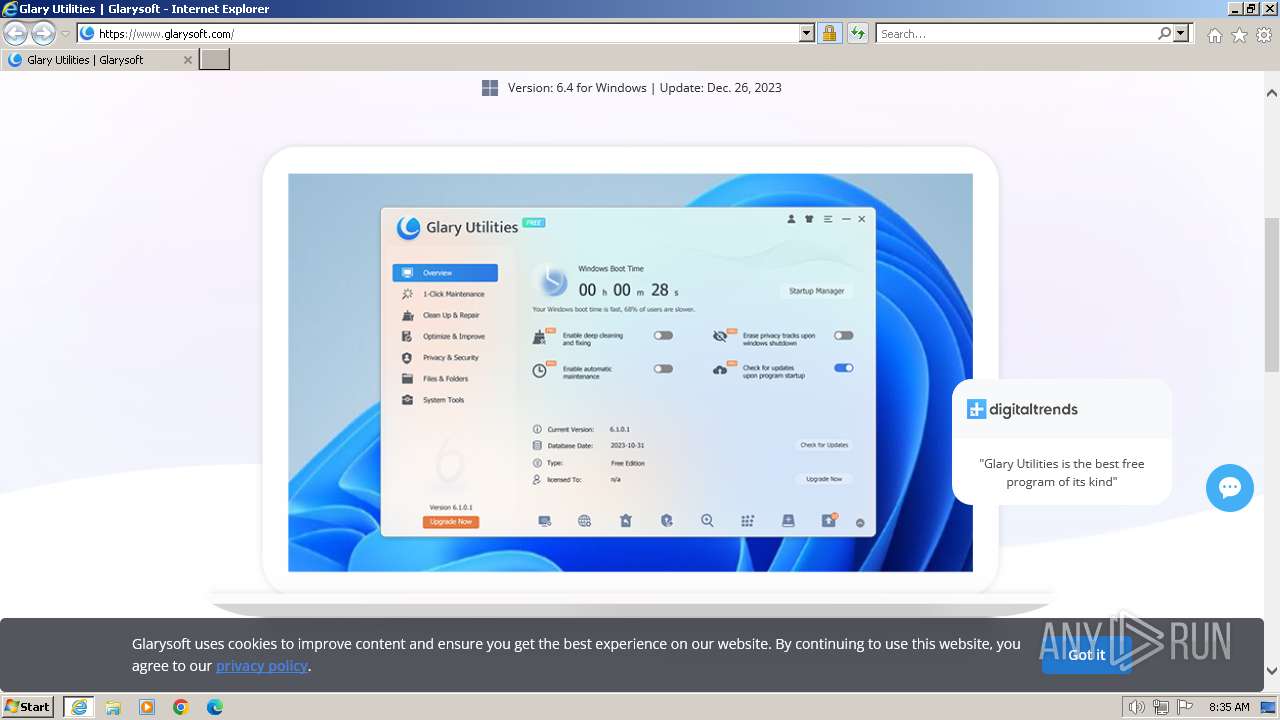The height and width of the screenshot is (720, 1280).
Task: Click the update arrow icon with badge
Action: (829, 520)
